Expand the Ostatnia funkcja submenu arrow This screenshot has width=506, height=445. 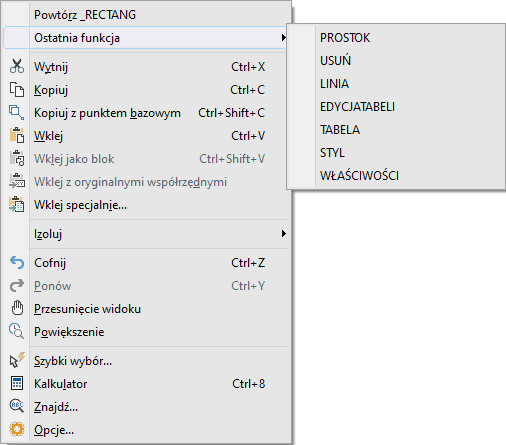tap(283, 38)
